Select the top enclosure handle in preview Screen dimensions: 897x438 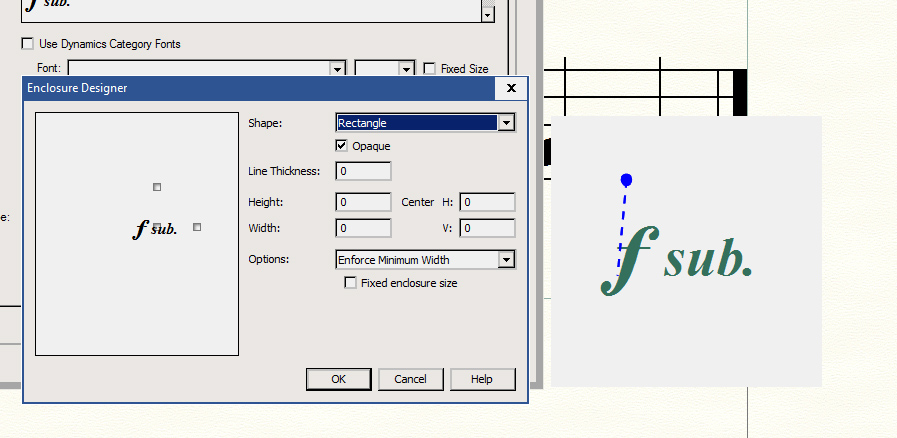(157, 187)
